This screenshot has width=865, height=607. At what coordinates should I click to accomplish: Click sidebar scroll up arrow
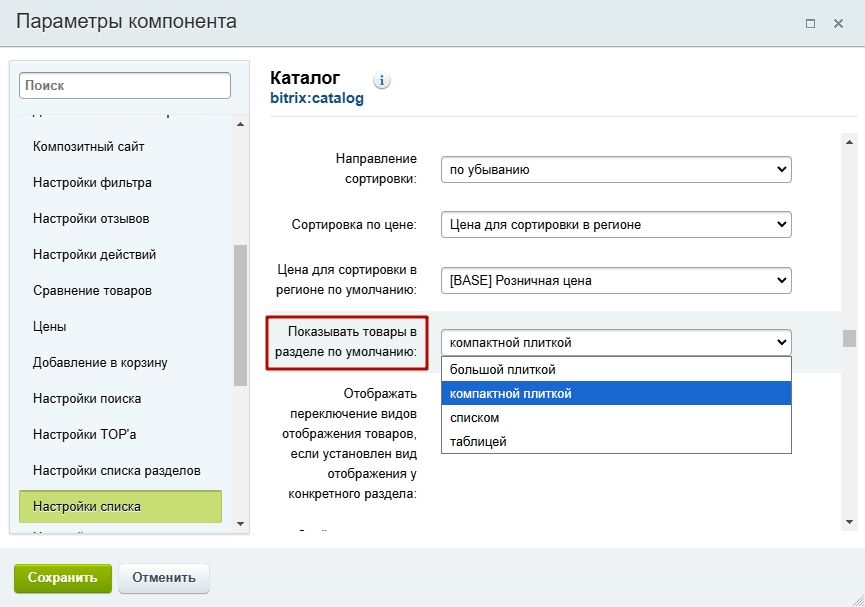pos(241,124)
